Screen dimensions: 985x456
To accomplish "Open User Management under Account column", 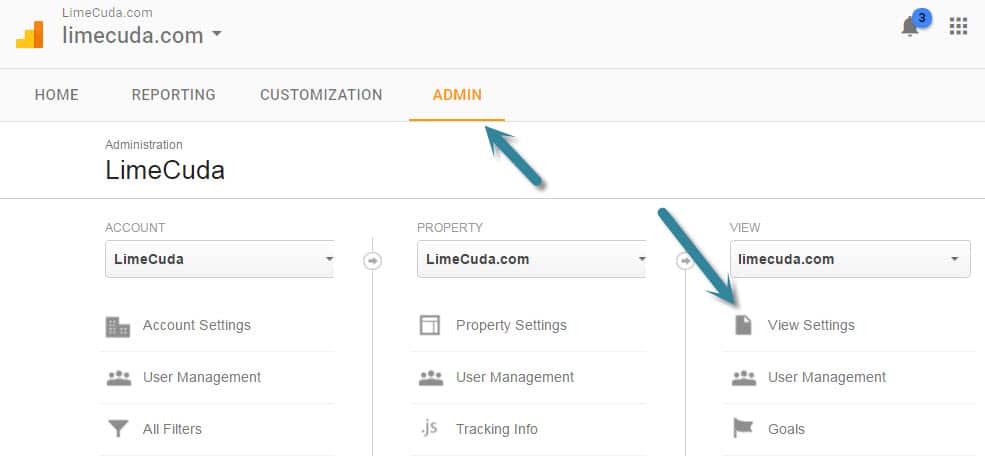I will [202, 377].
